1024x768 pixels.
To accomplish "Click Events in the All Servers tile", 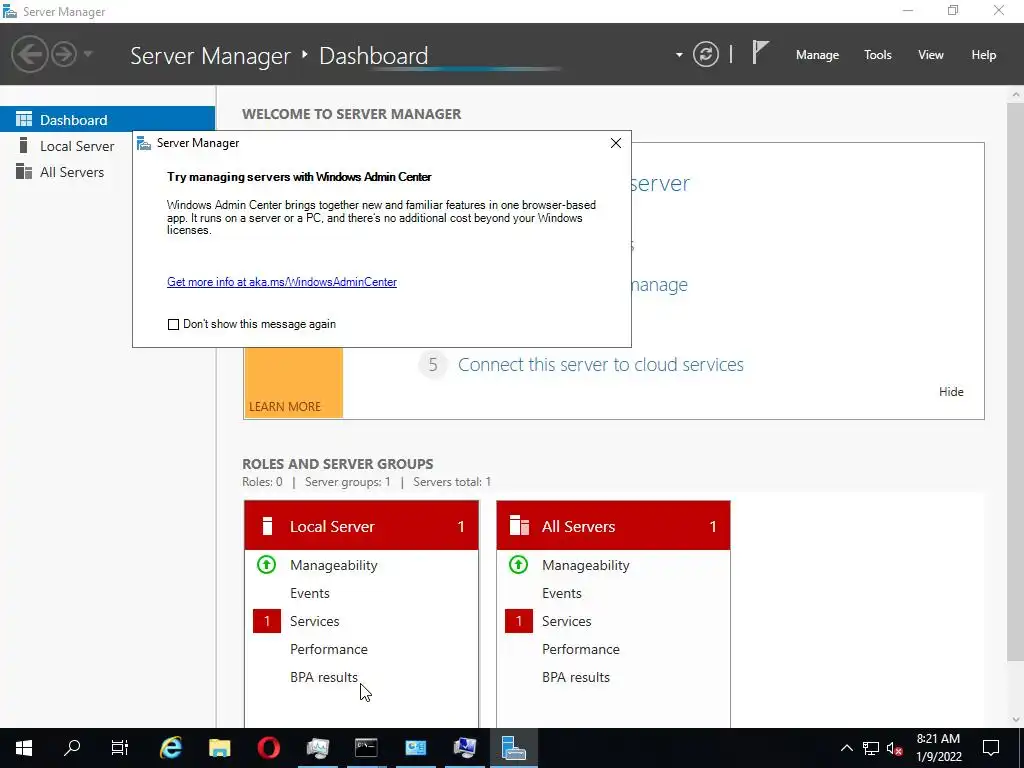I will tap(562, 593).
